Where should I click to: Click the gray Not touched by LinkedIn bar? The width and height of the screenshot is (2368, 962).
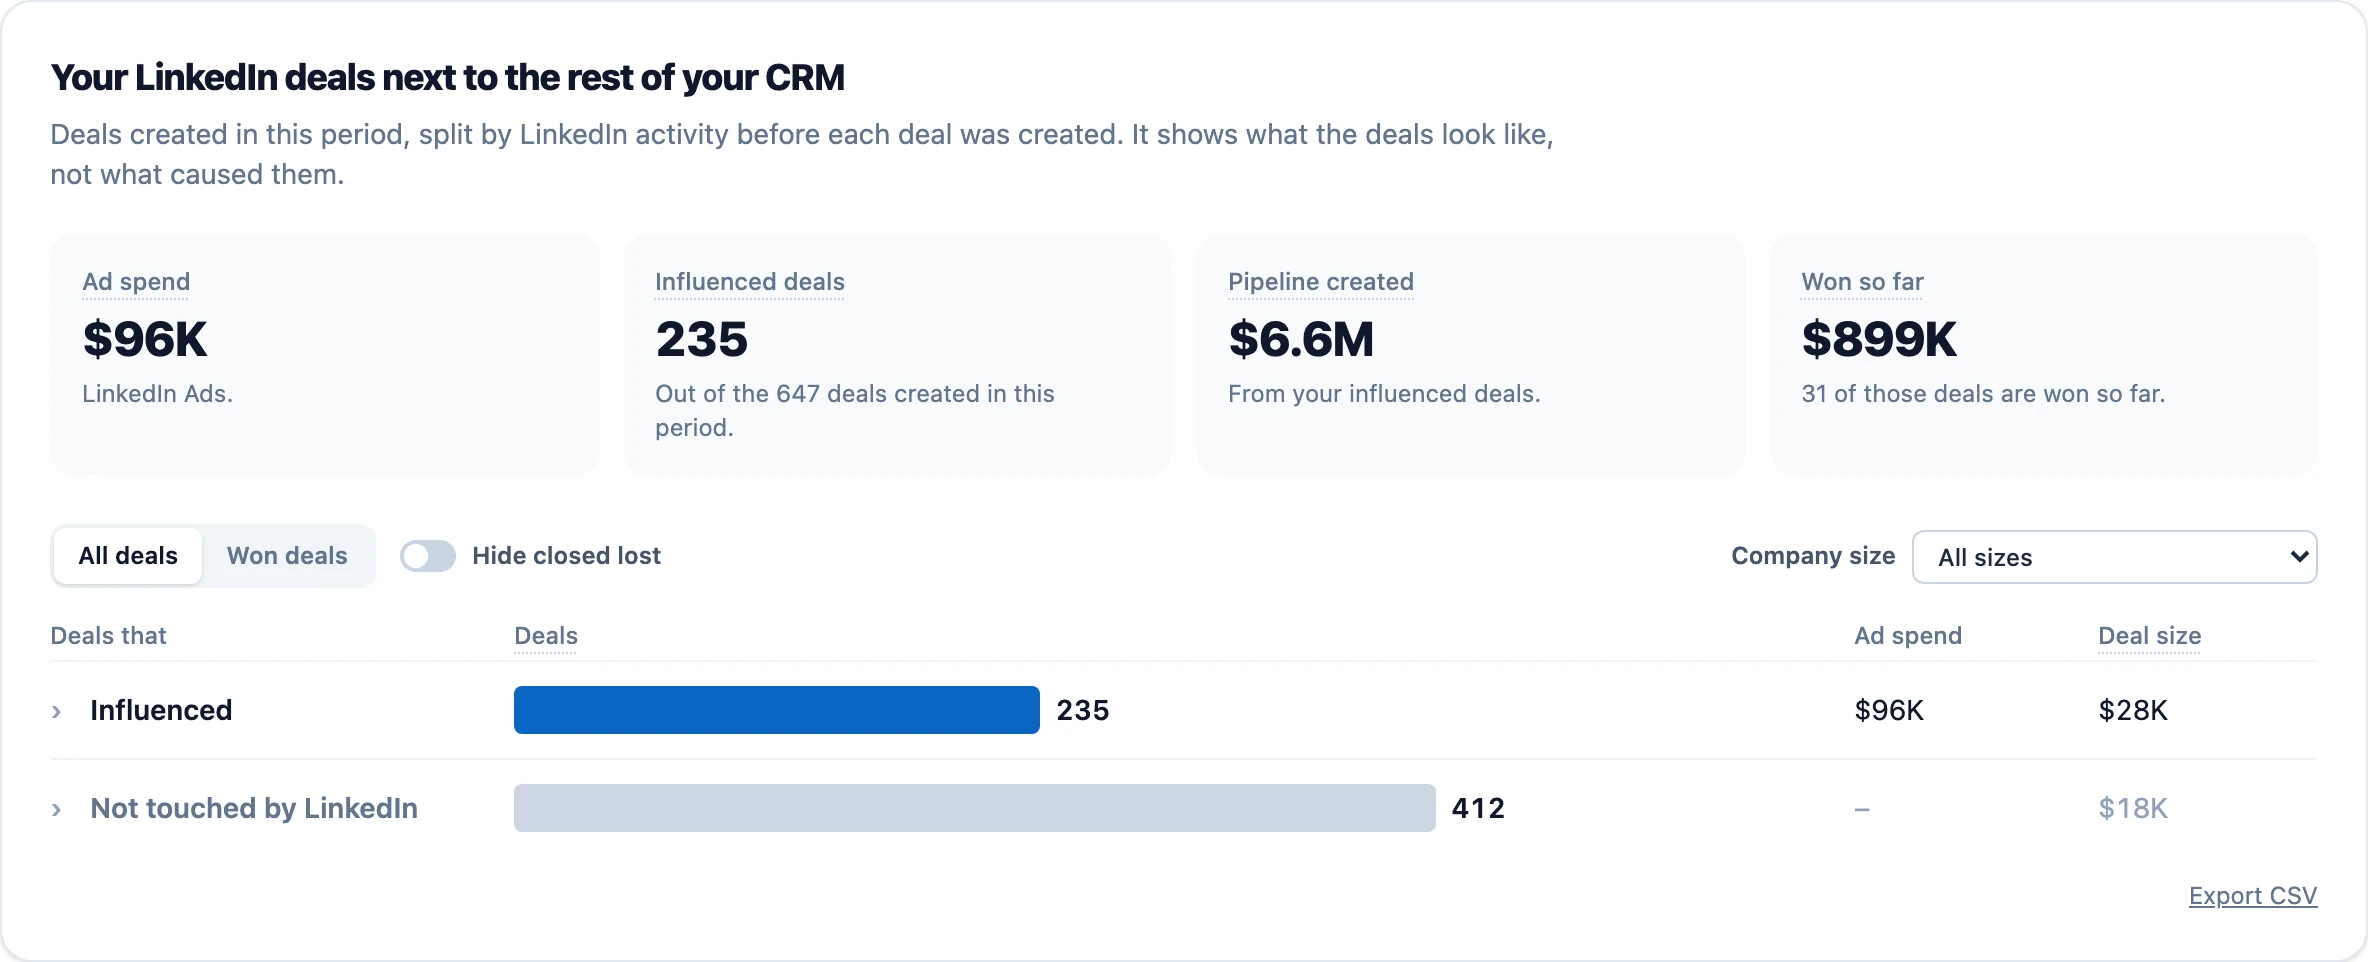click(975, 808)
